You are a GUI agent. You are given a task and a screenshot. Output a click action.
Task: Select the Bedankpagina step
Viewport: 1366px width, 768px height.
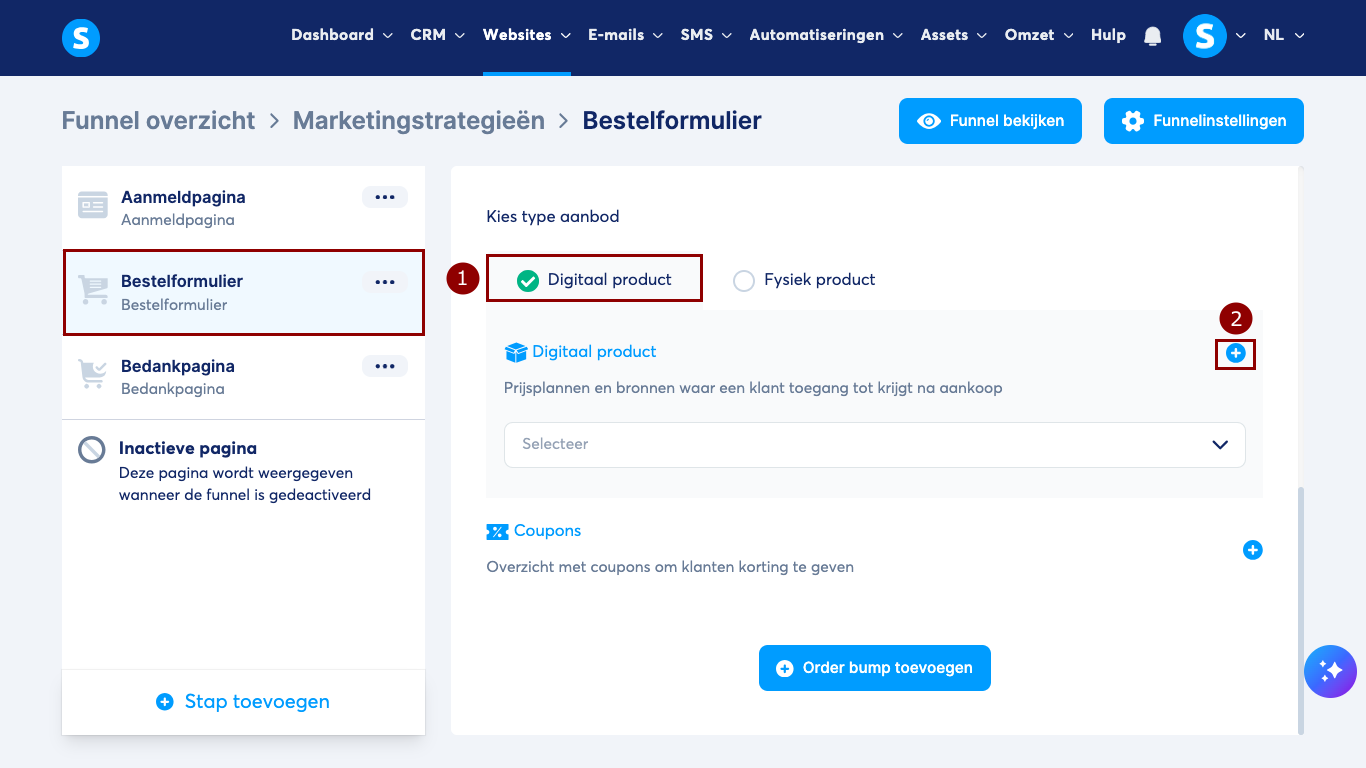pos(243,377)
